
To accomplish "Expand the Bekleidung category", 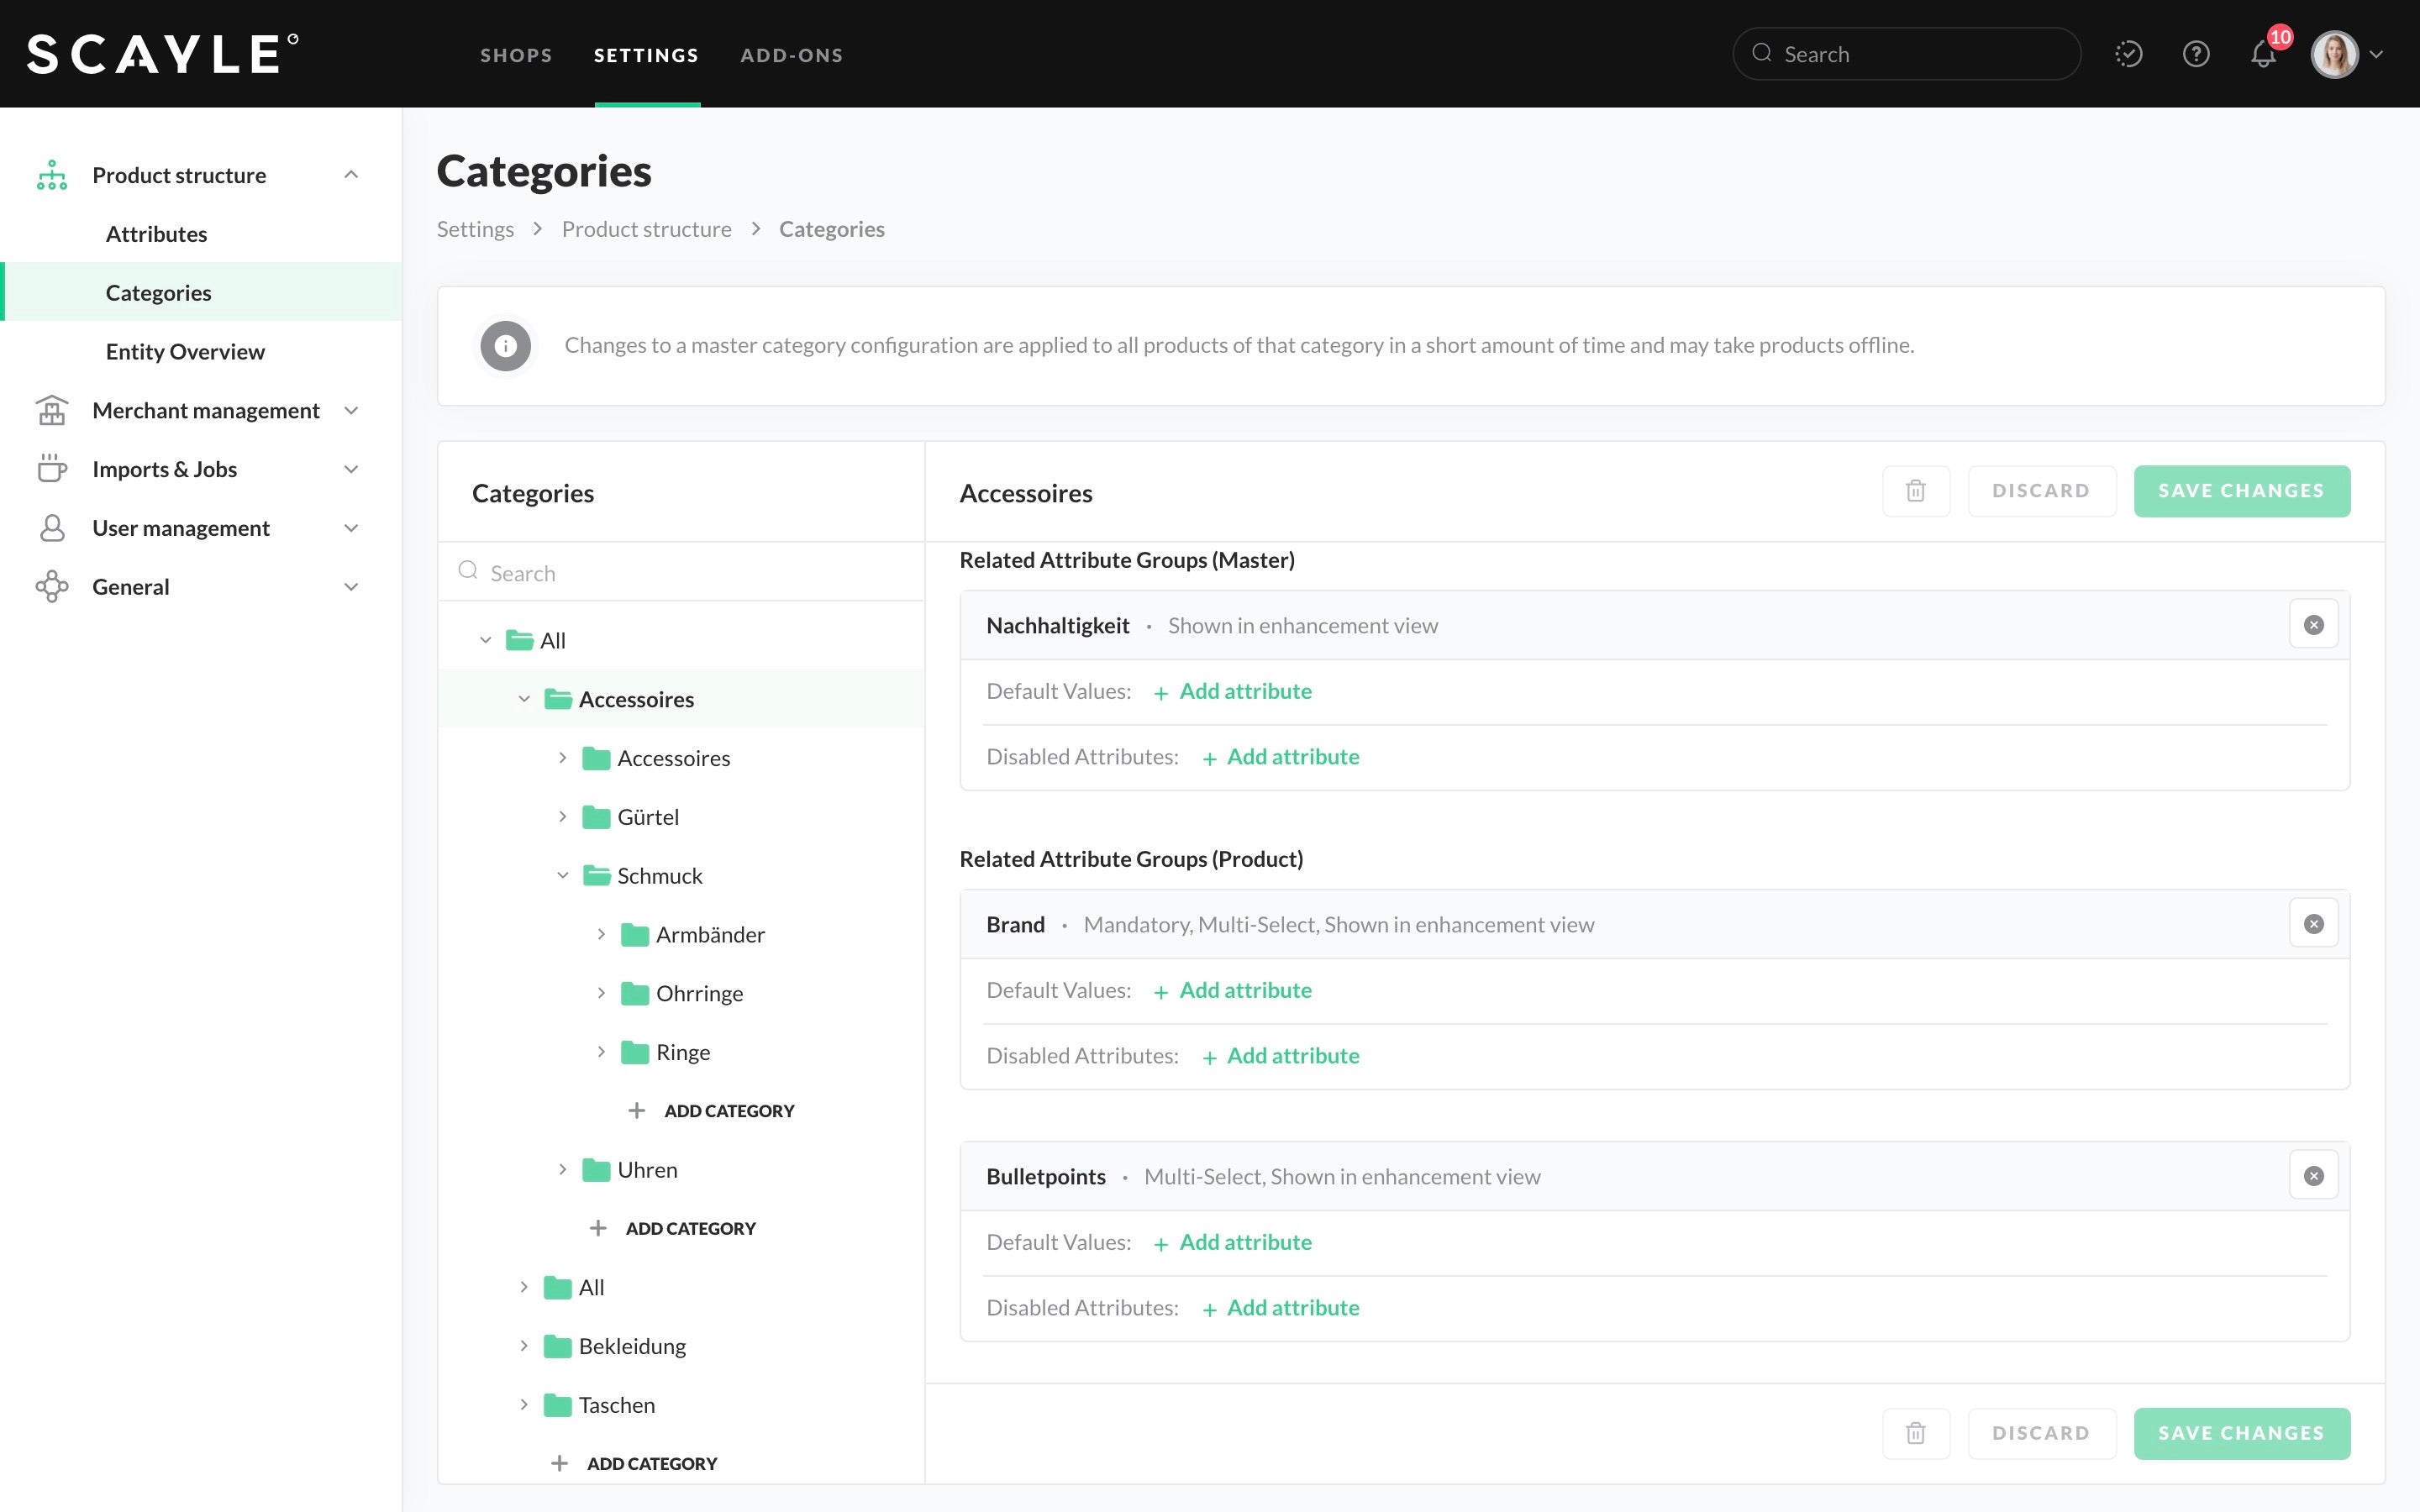I will point(524,1346).
